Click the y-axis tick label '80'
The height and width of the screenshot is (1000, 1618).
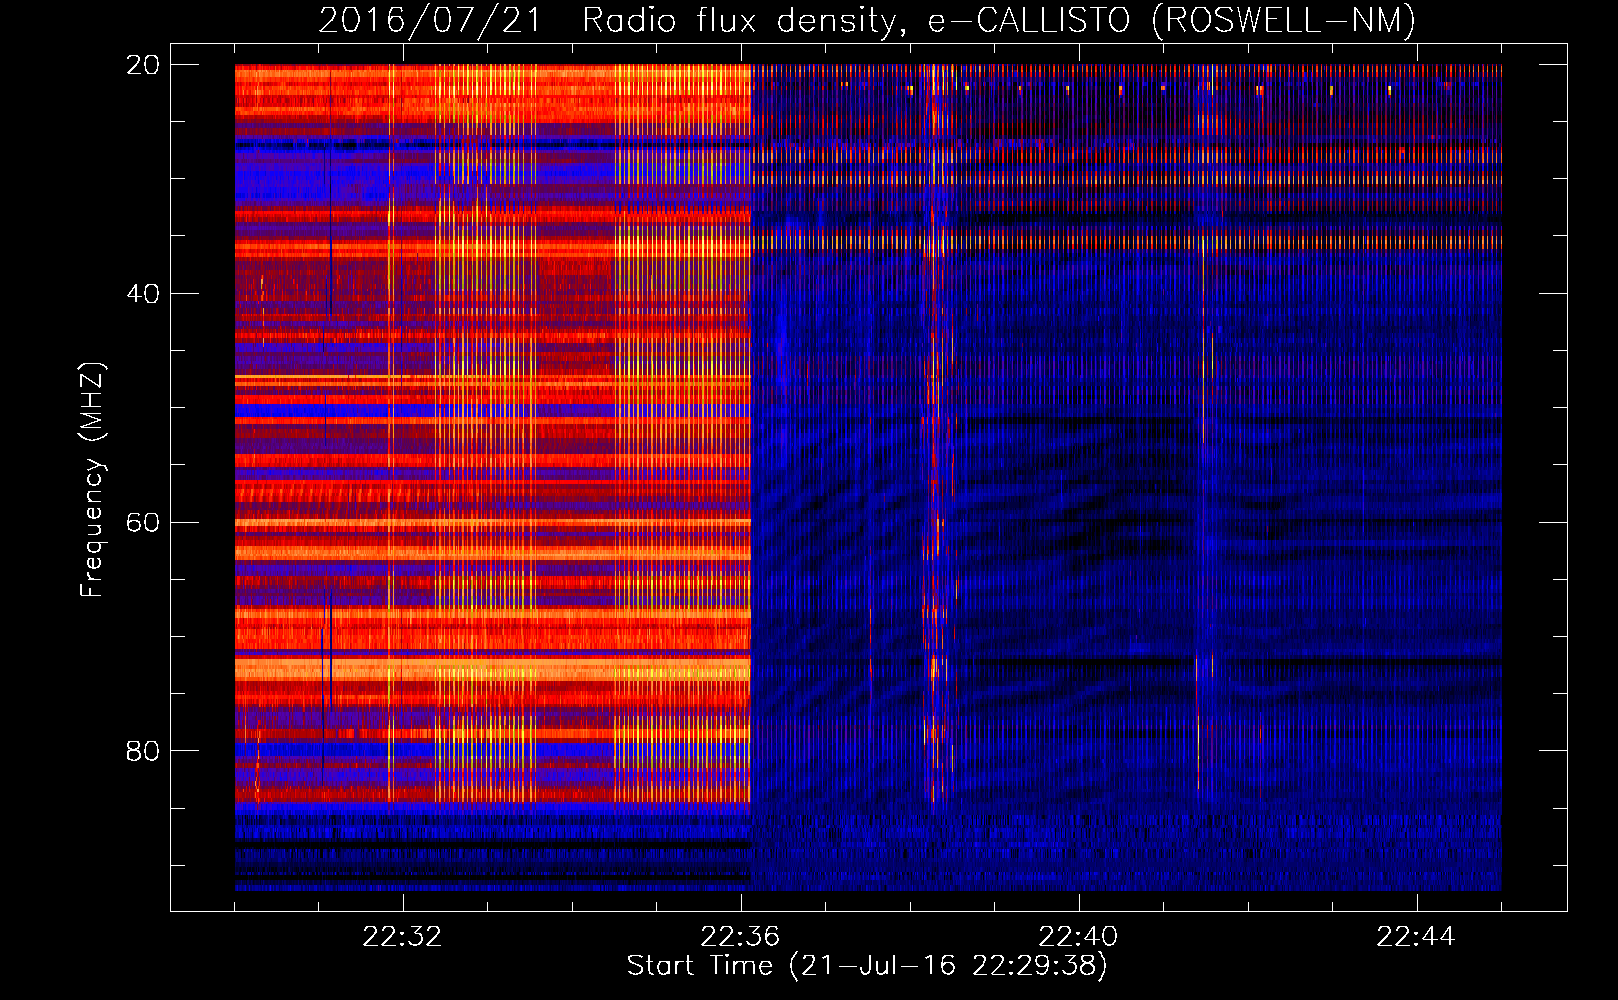pyautogui.click(x=142, y=751)
